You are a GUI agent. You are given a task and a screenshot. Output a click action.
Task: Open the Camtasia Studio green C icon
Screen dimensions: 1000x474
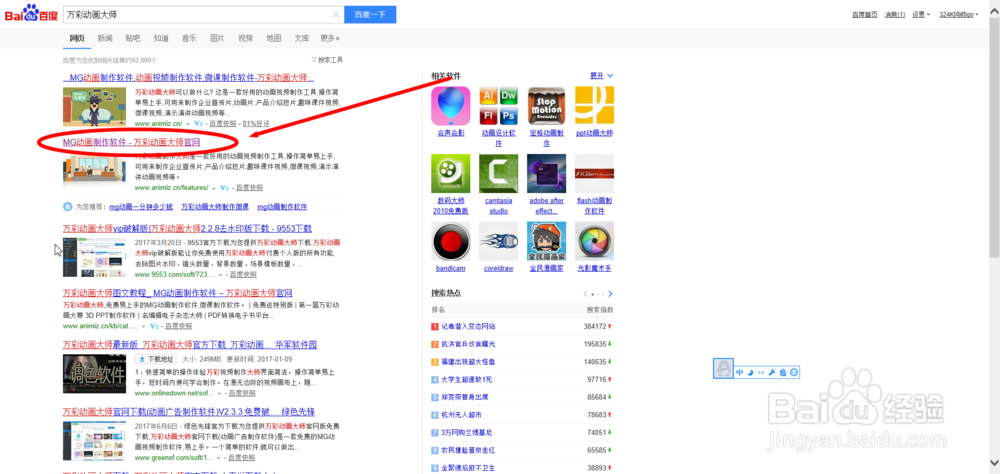pos(499,174)
